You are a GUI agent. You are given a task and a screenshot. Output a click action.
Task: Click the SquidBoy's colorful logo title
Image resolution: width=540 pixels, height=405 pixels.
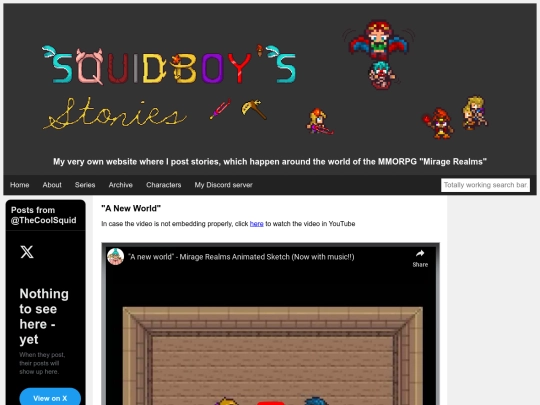169,65
